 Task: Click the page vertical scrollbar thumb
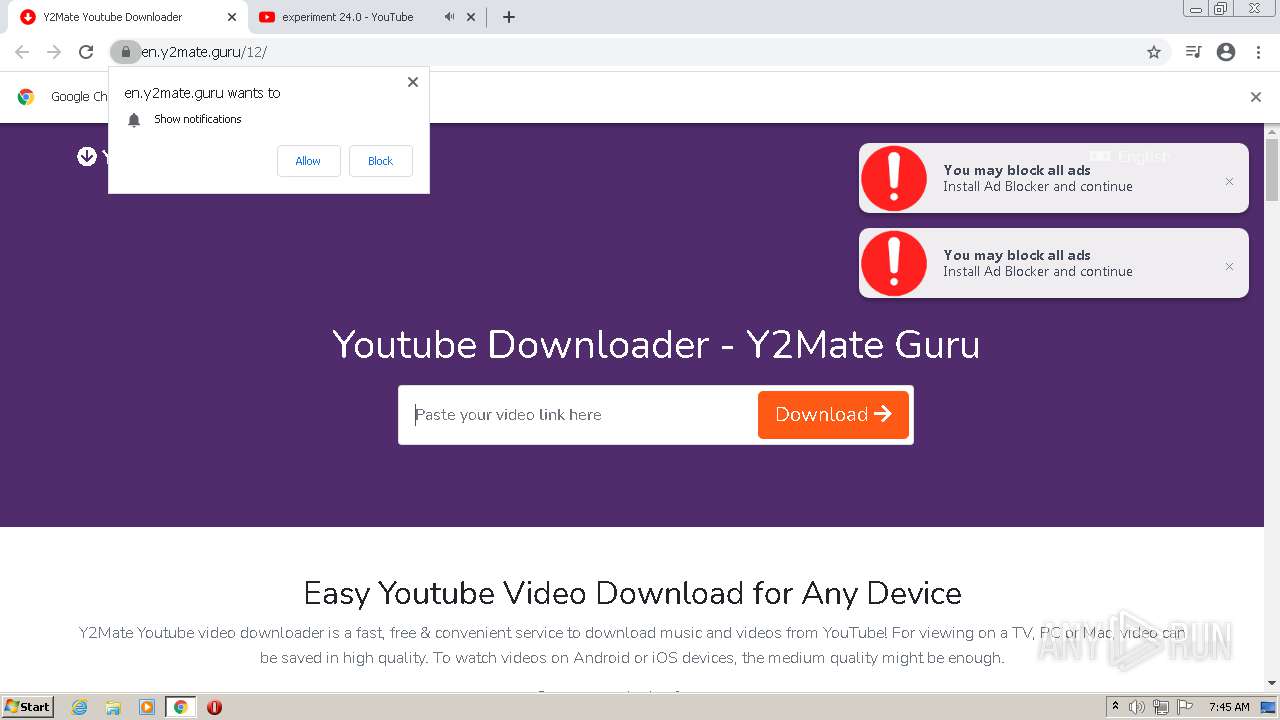[x=1271, y=170]
